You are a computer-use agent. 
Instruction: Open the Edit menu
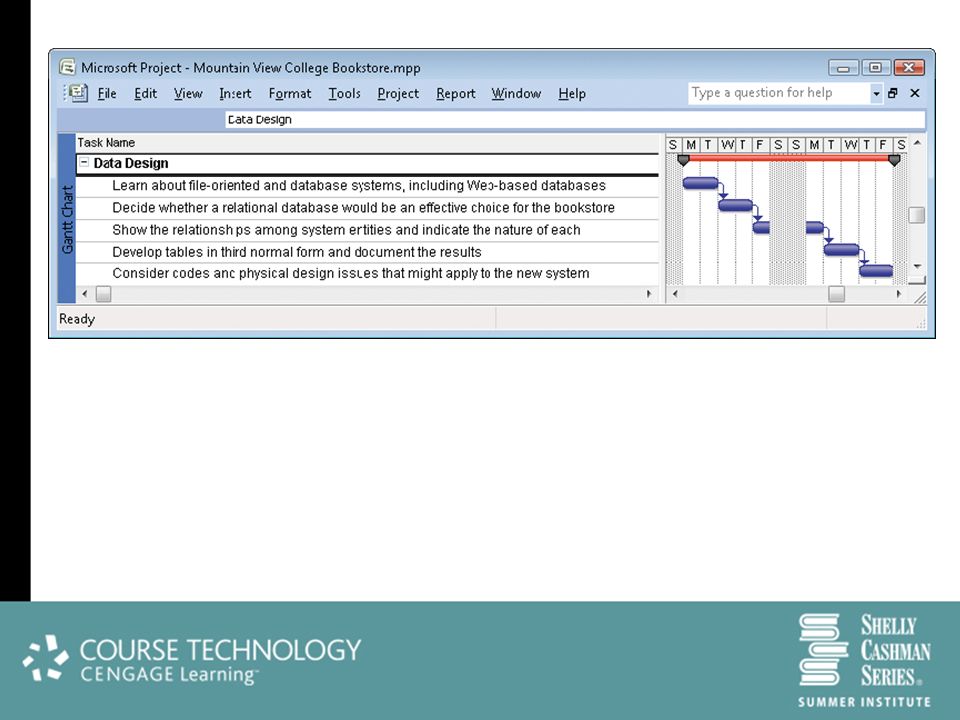(x=145, y=94)
